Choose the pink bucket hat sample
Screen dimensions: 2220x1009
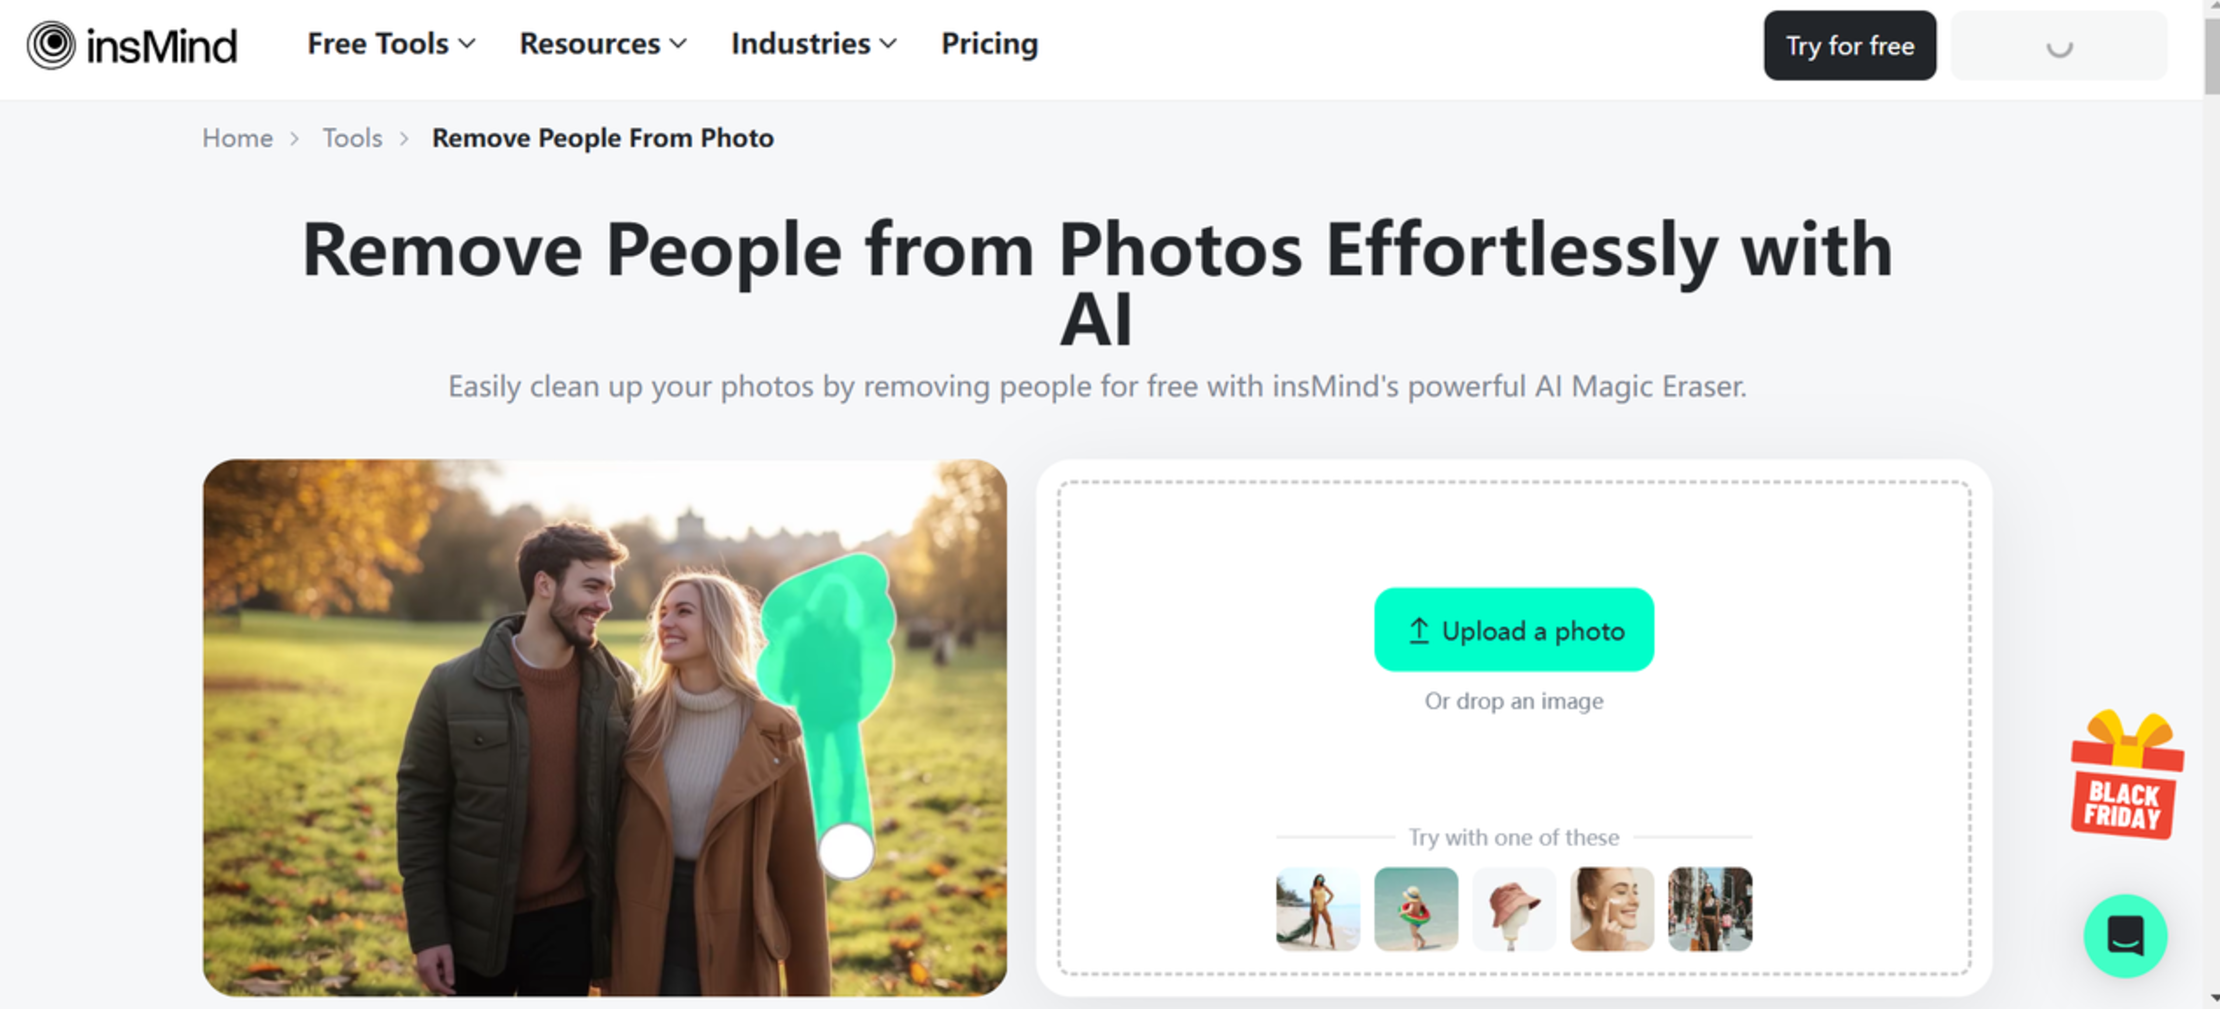pyautogui.click(x=1513, y=909)
